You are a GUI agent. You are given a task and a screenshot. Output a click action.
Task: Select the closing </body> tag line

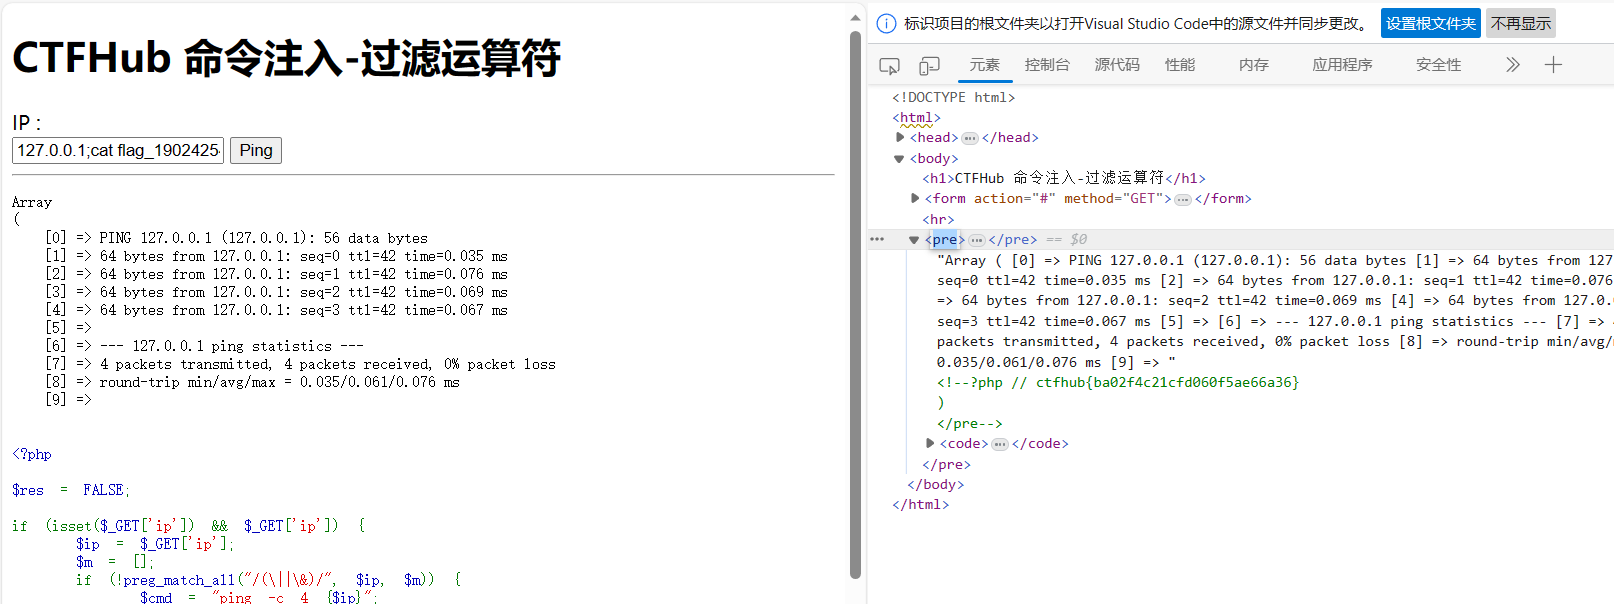pyautogui.click(x=935, y=485)
